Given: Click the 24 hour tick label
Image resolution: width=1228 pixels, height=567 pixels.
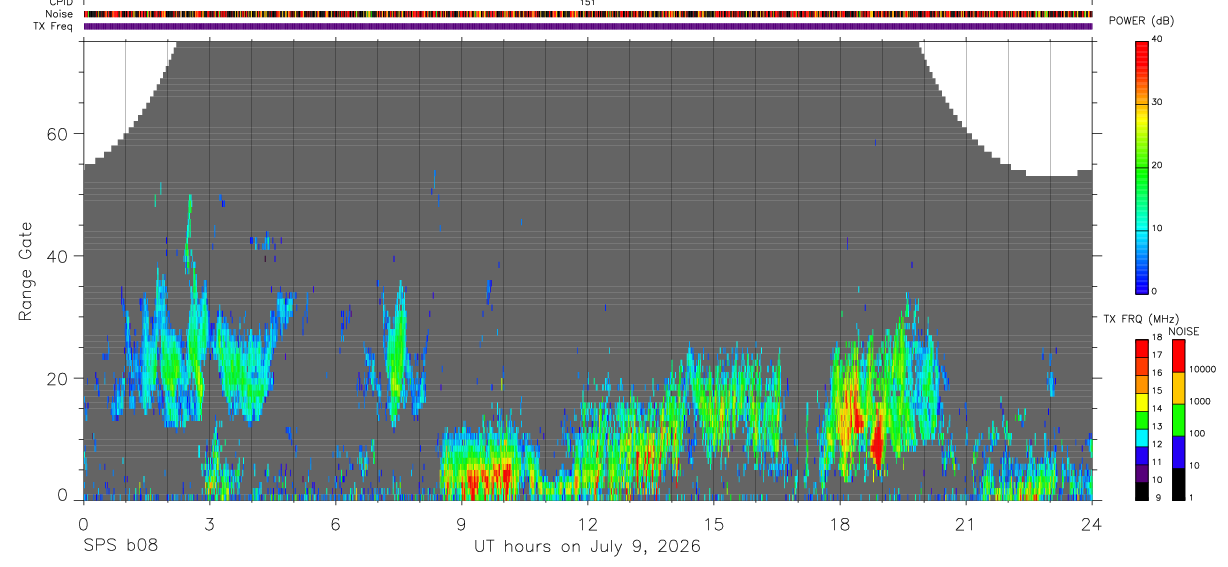Looking at the screenshot, I should [1092, 523].
